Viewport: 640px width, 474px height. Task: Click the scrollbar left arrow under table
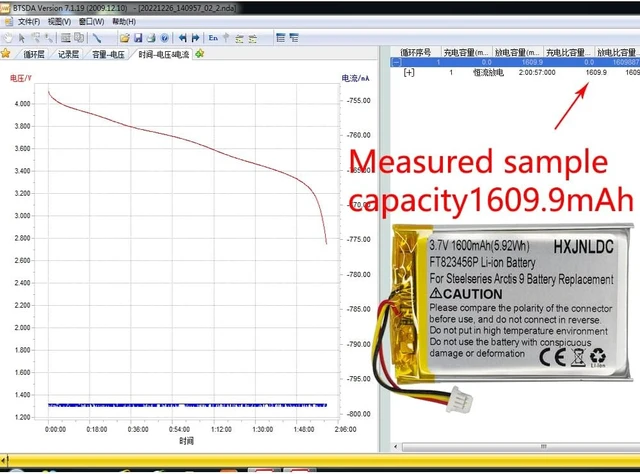396,447
